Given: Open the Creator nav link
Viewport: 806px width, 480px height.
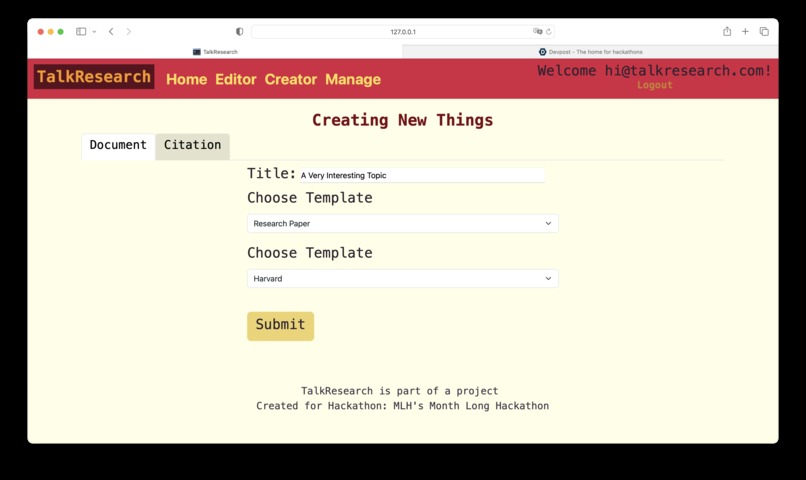Looking at the screenshot, I should (290, 79).
